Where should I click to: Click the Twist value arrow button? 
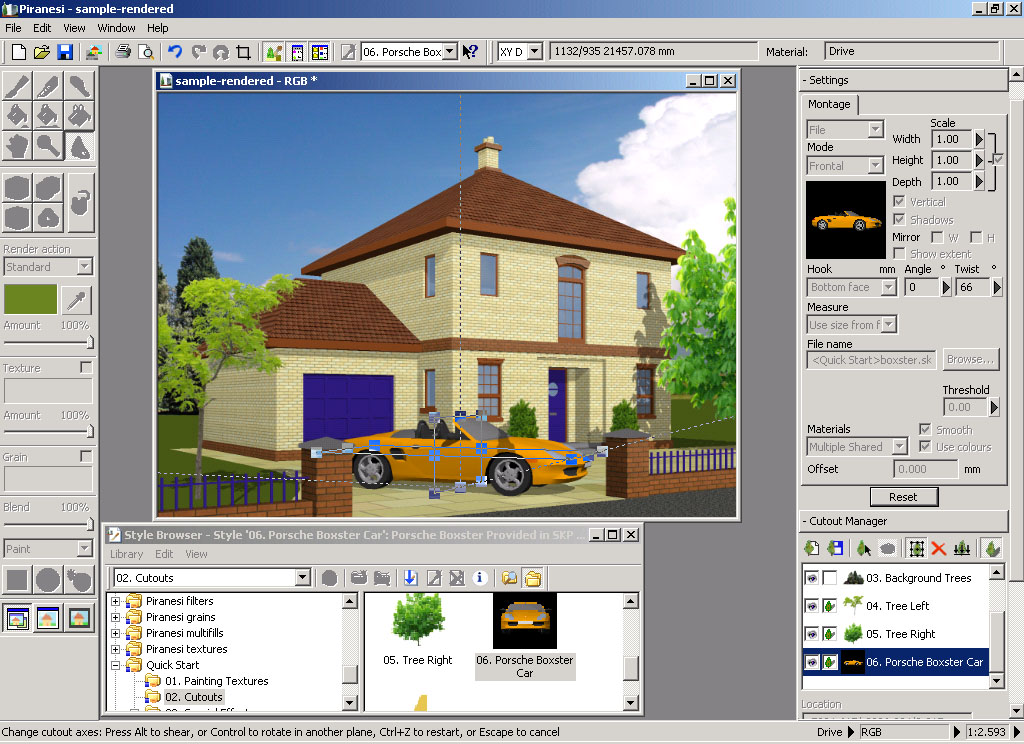pos(997,287)
